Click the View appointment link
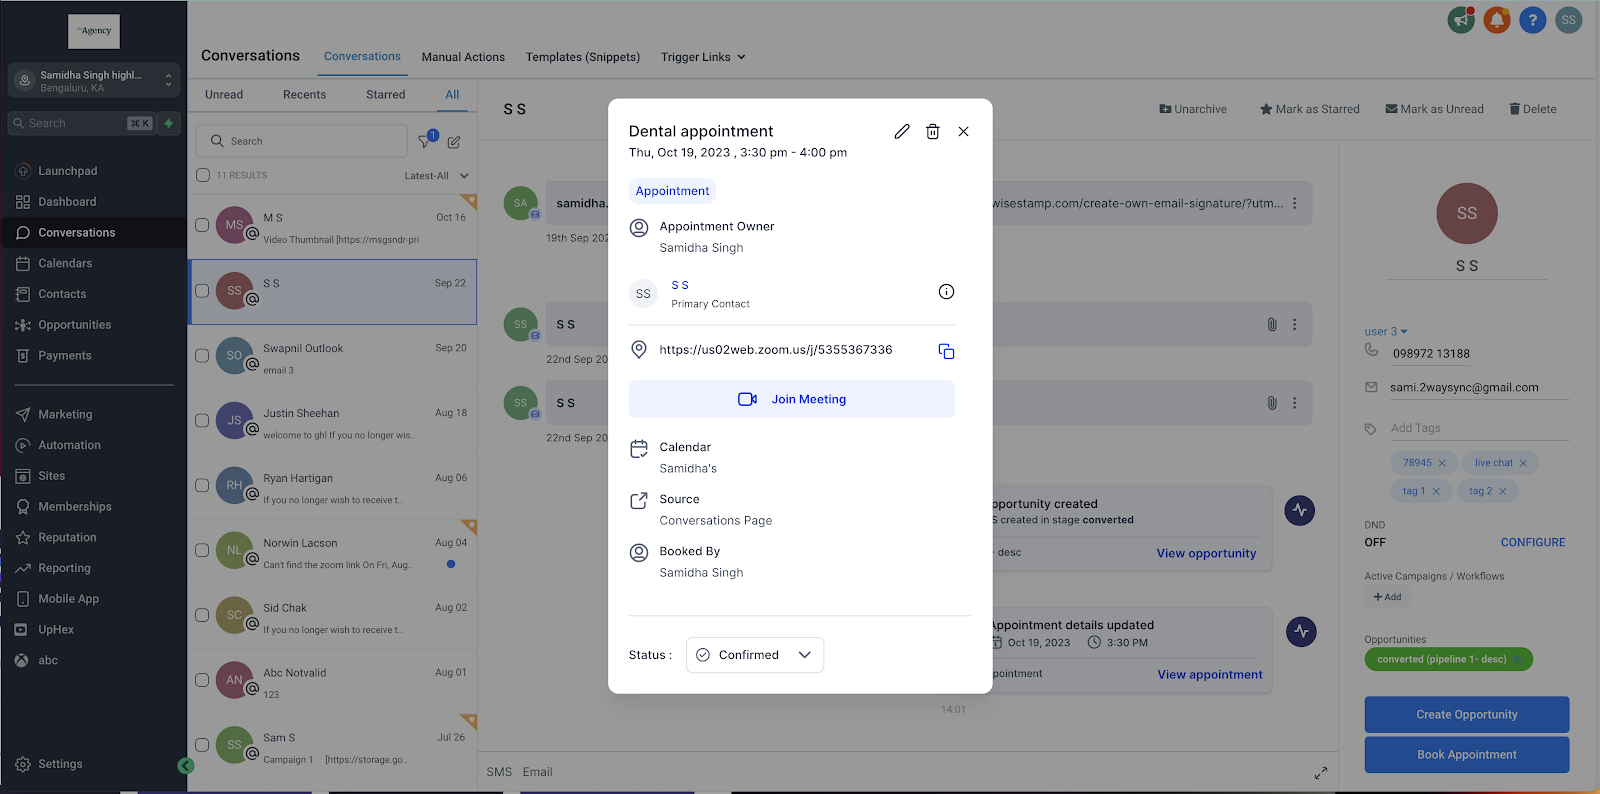 [1210, 675]
